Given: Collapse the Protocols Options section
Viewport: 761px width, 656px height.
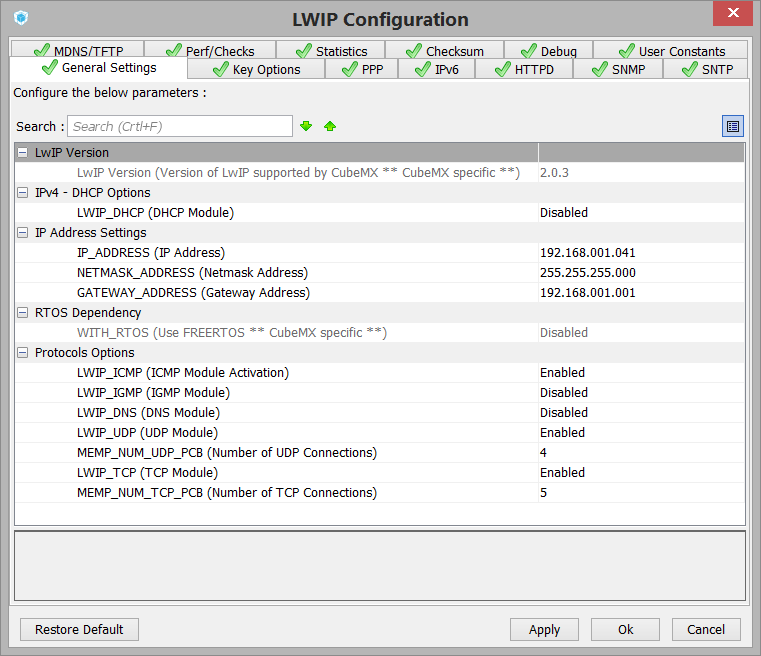Looking at the screenshot, I should [22, 352].
